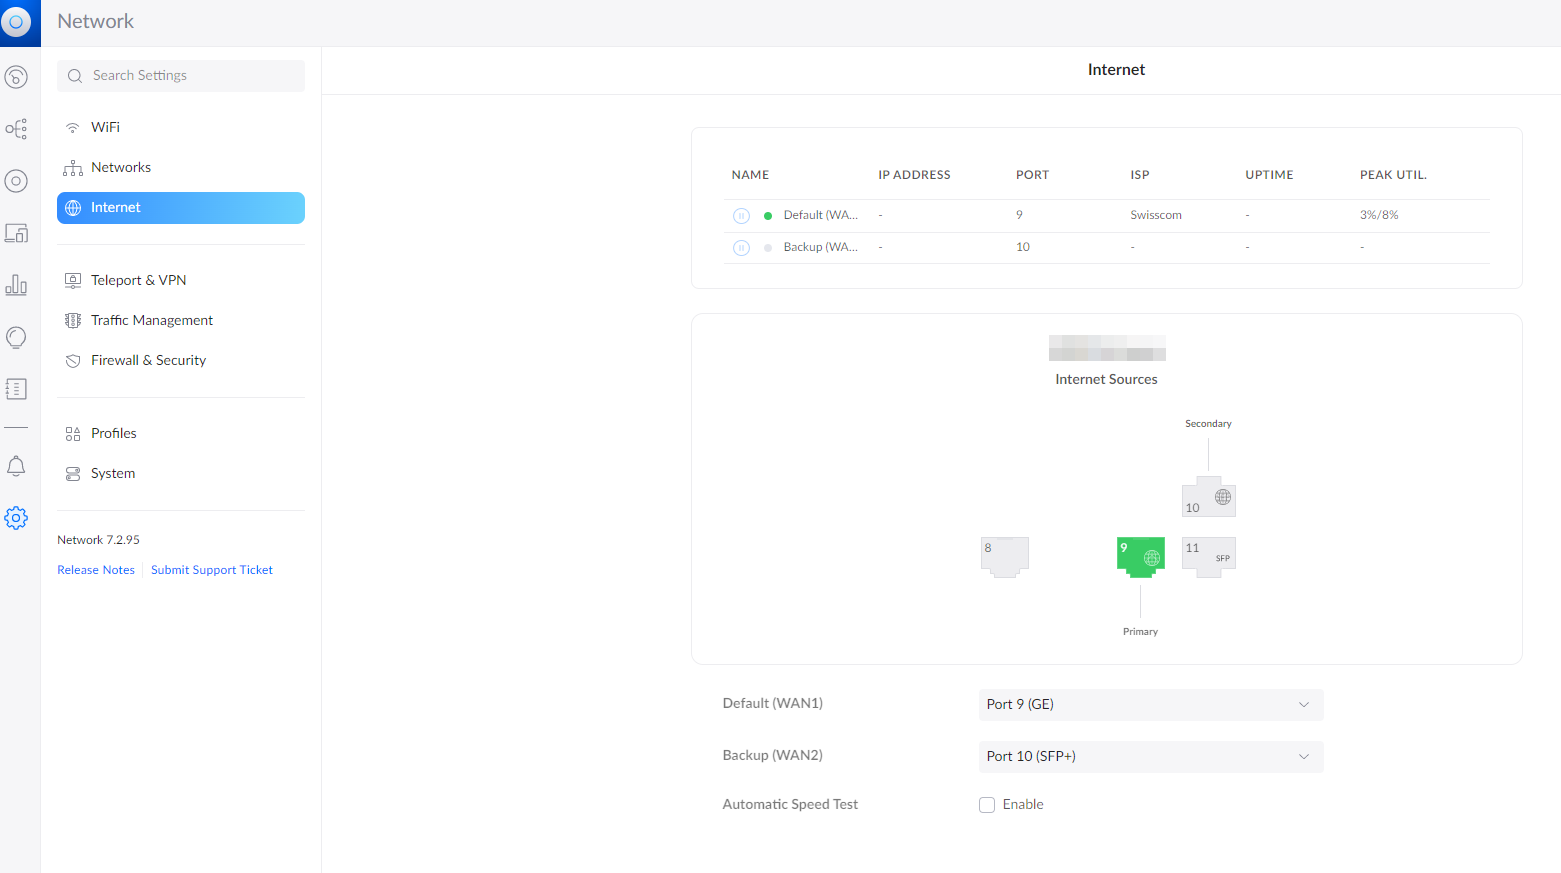
Task: Click the Search Settings input field
Action: (x=190, y=76)
